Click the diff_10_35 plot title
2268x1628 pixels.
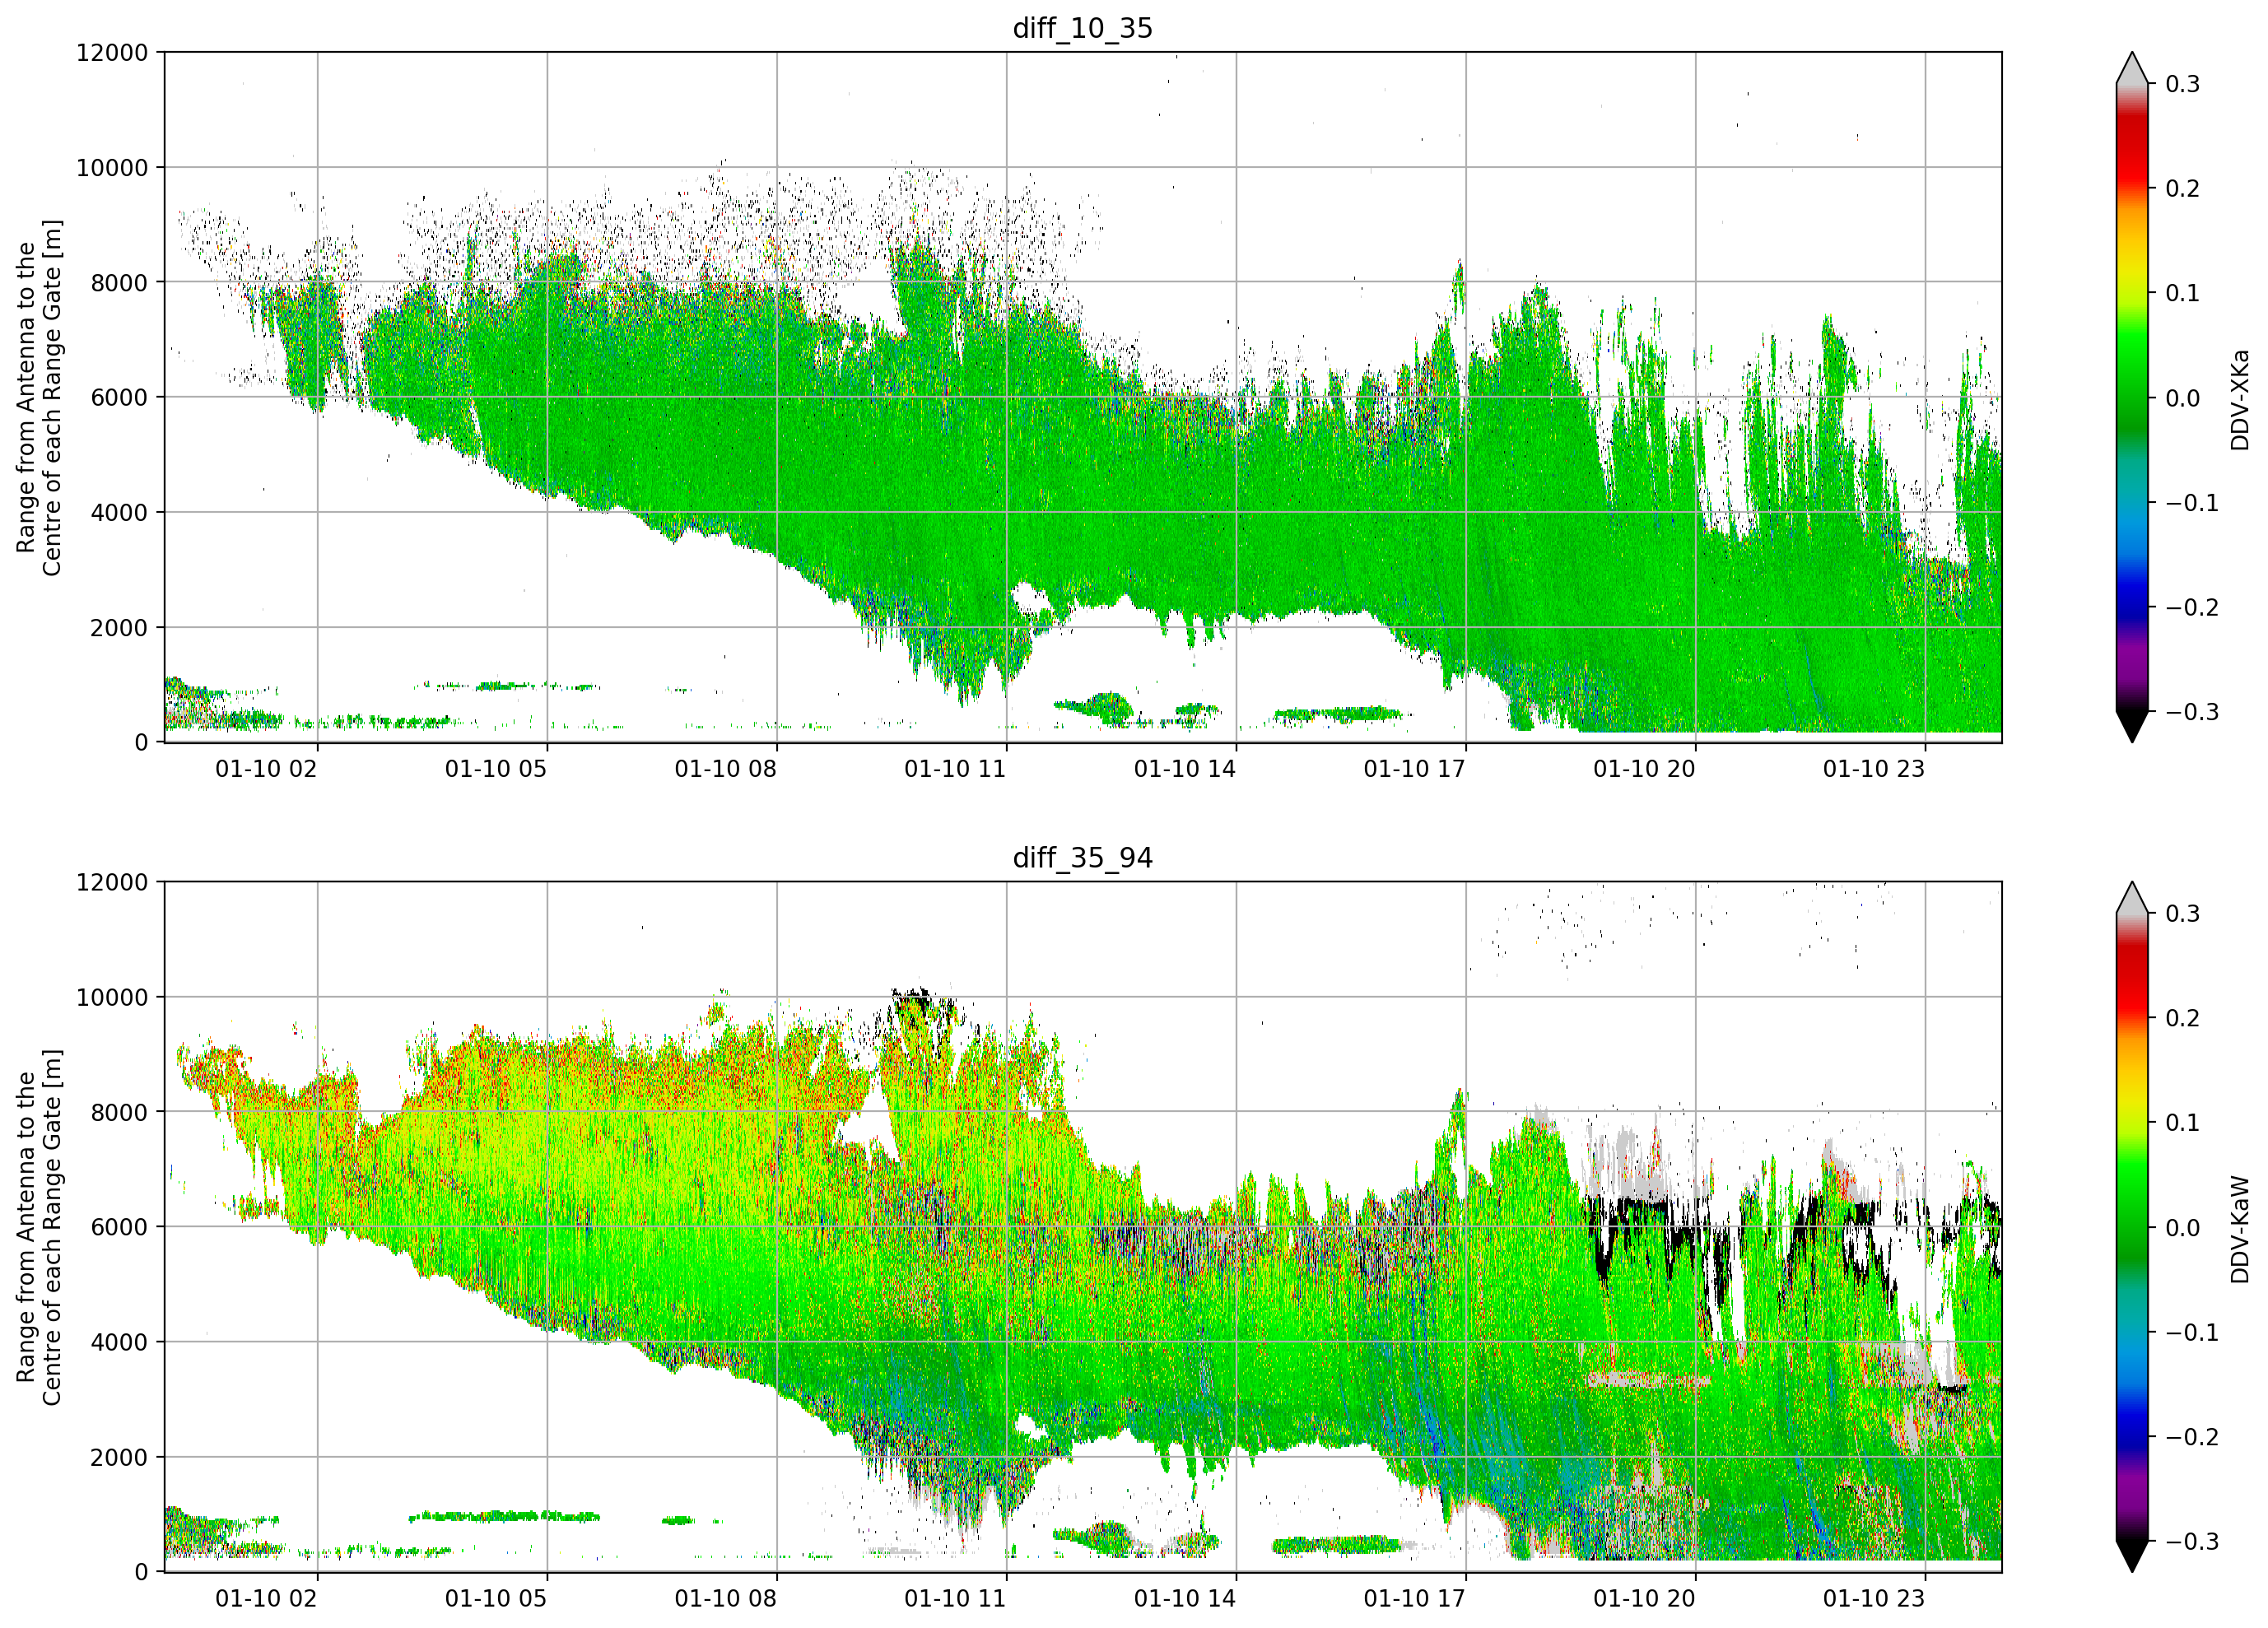click(x=1082, y=28)
